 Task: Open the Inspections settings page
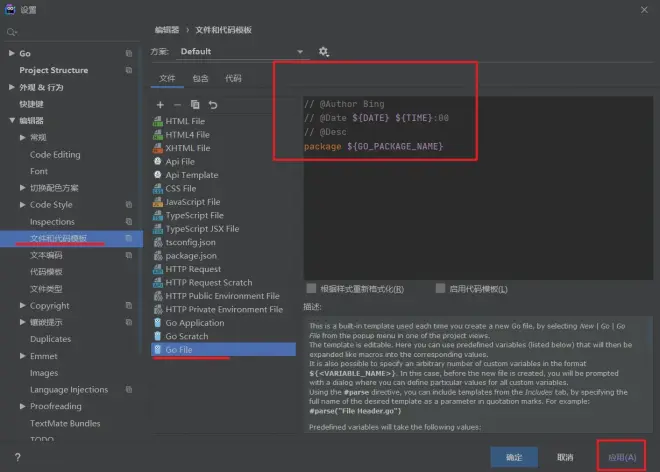pos(52,221)
